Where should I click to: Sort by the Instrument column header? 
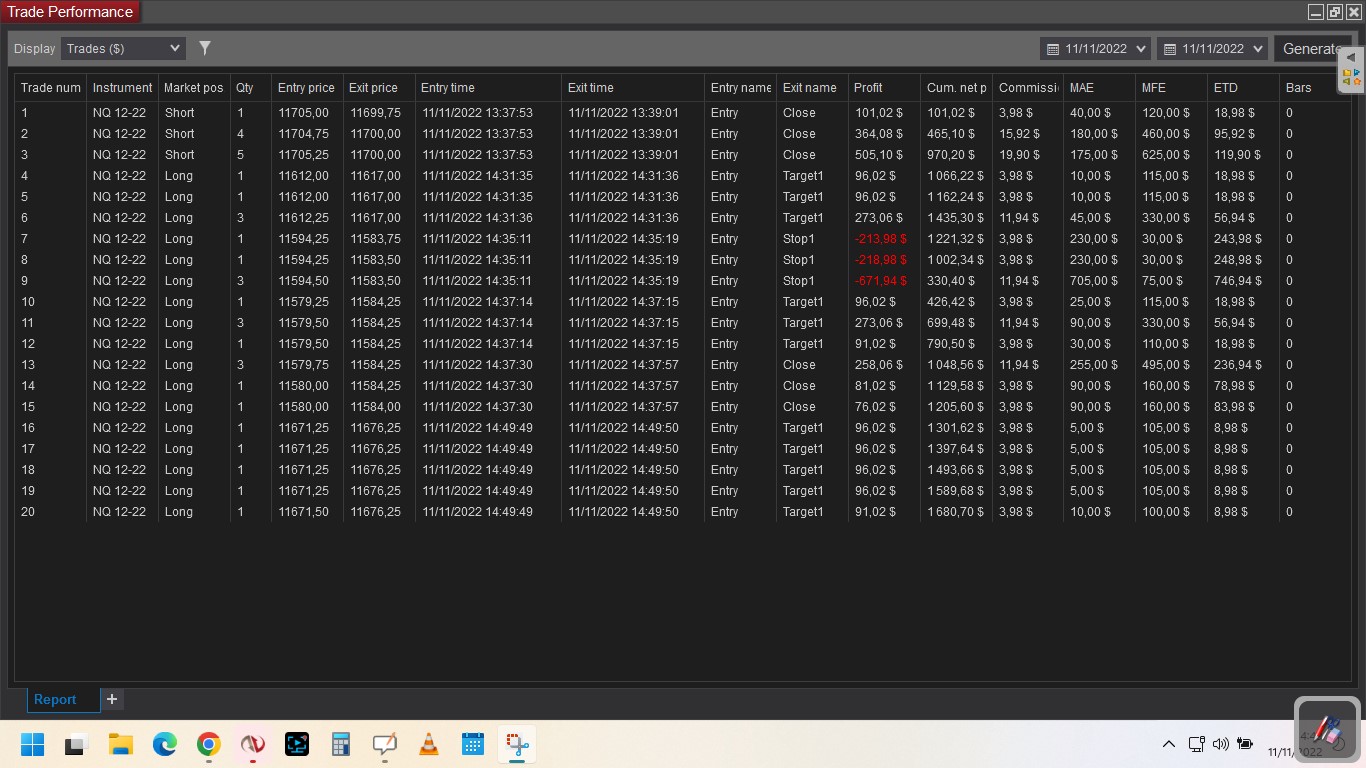tap(122, 88)
